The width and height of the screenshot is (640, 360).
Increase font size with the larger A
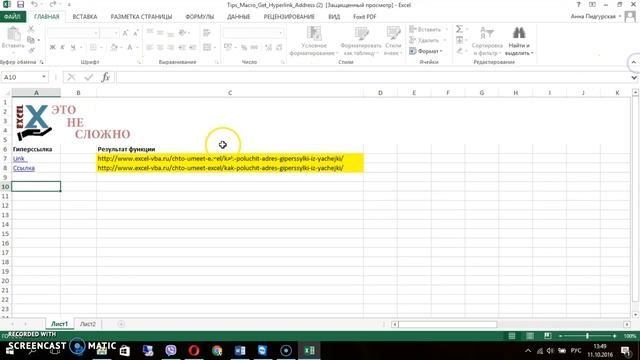(x=125, y=33)
